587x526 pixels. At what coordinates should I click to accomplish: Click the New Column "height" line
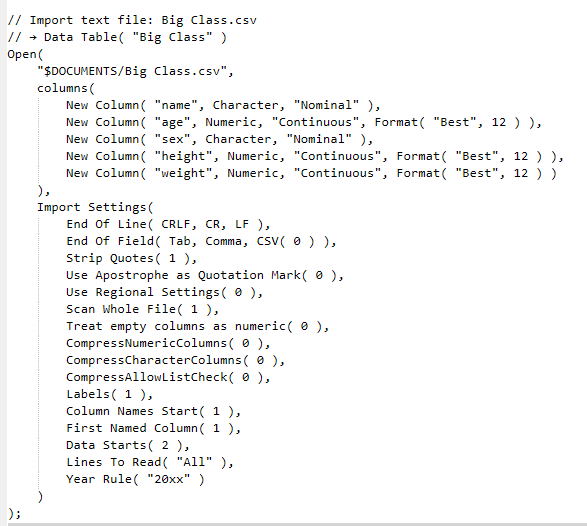[x=314, y=156]
